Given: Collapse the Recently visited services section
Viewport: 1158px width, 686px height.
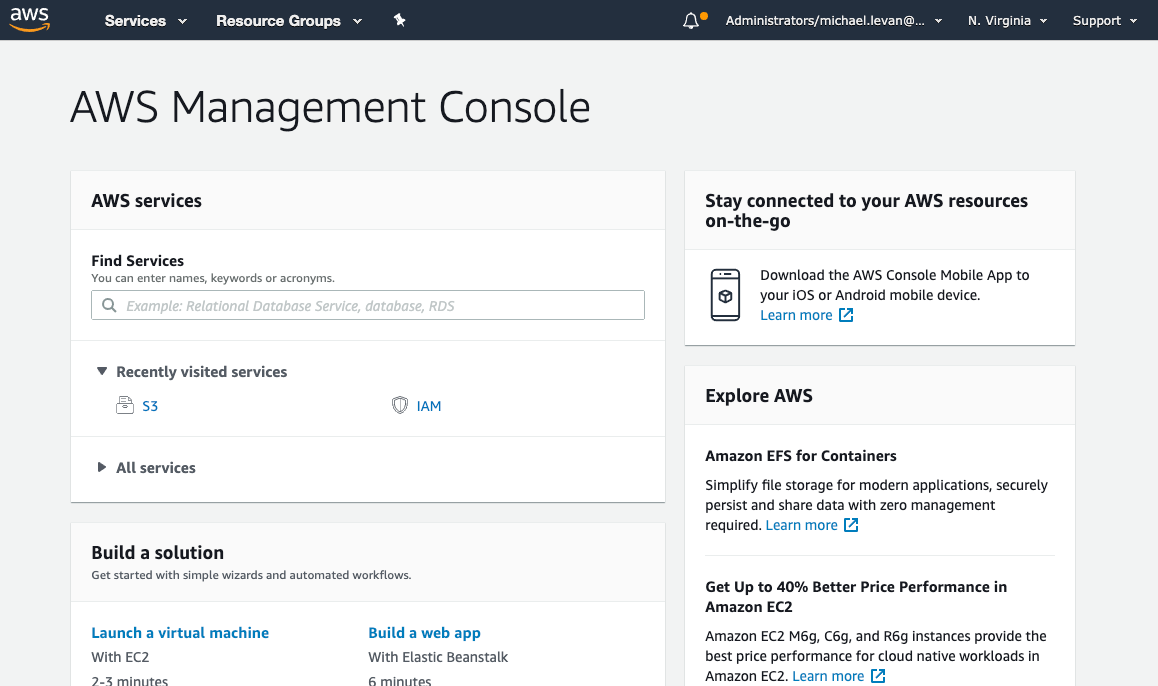Looking at the screenshot, I should pyautogui.click(x=102, y=370).
